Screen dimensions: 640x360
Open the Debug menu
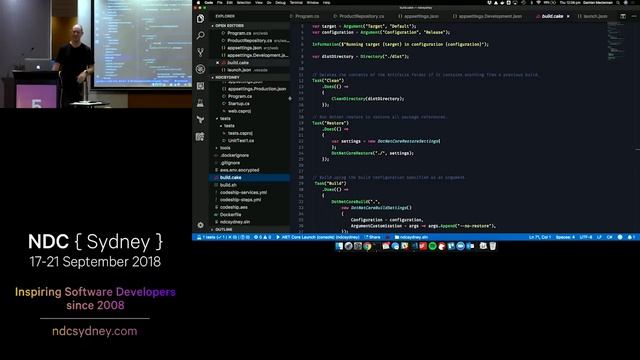point(280,2)
